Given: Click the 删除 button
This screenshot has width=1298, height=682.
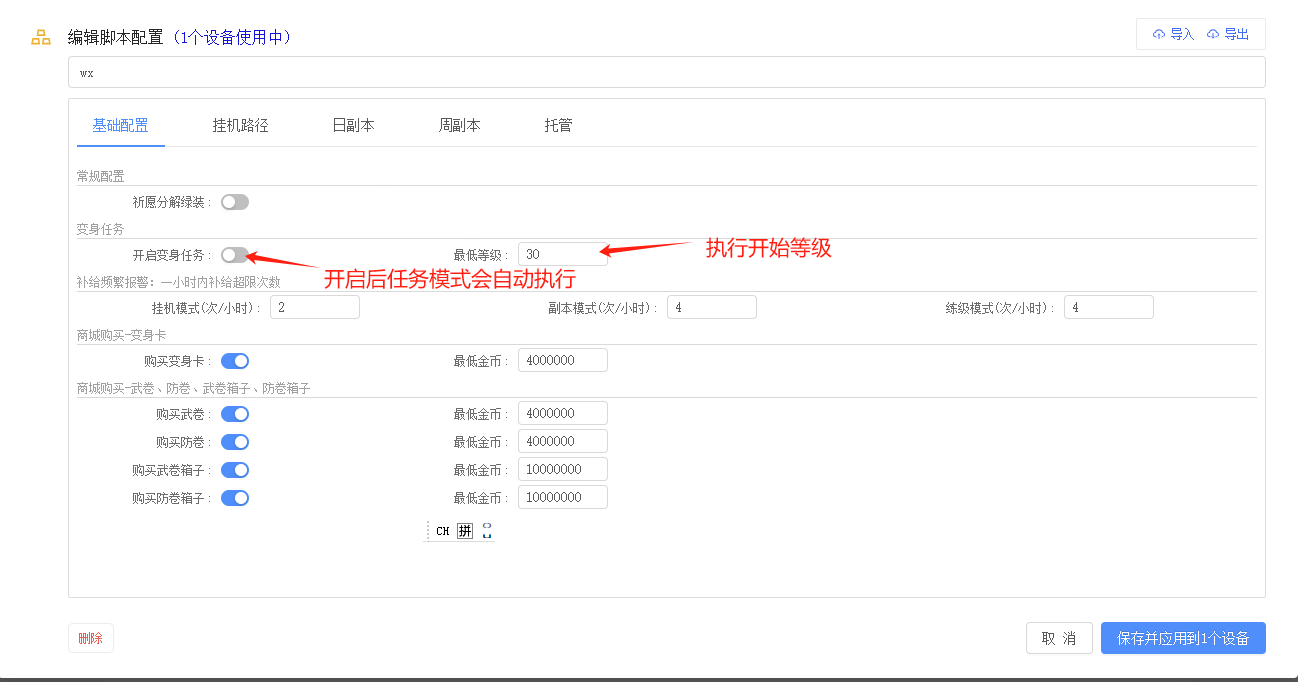Looking at the screenshot, I should (91, 638).
